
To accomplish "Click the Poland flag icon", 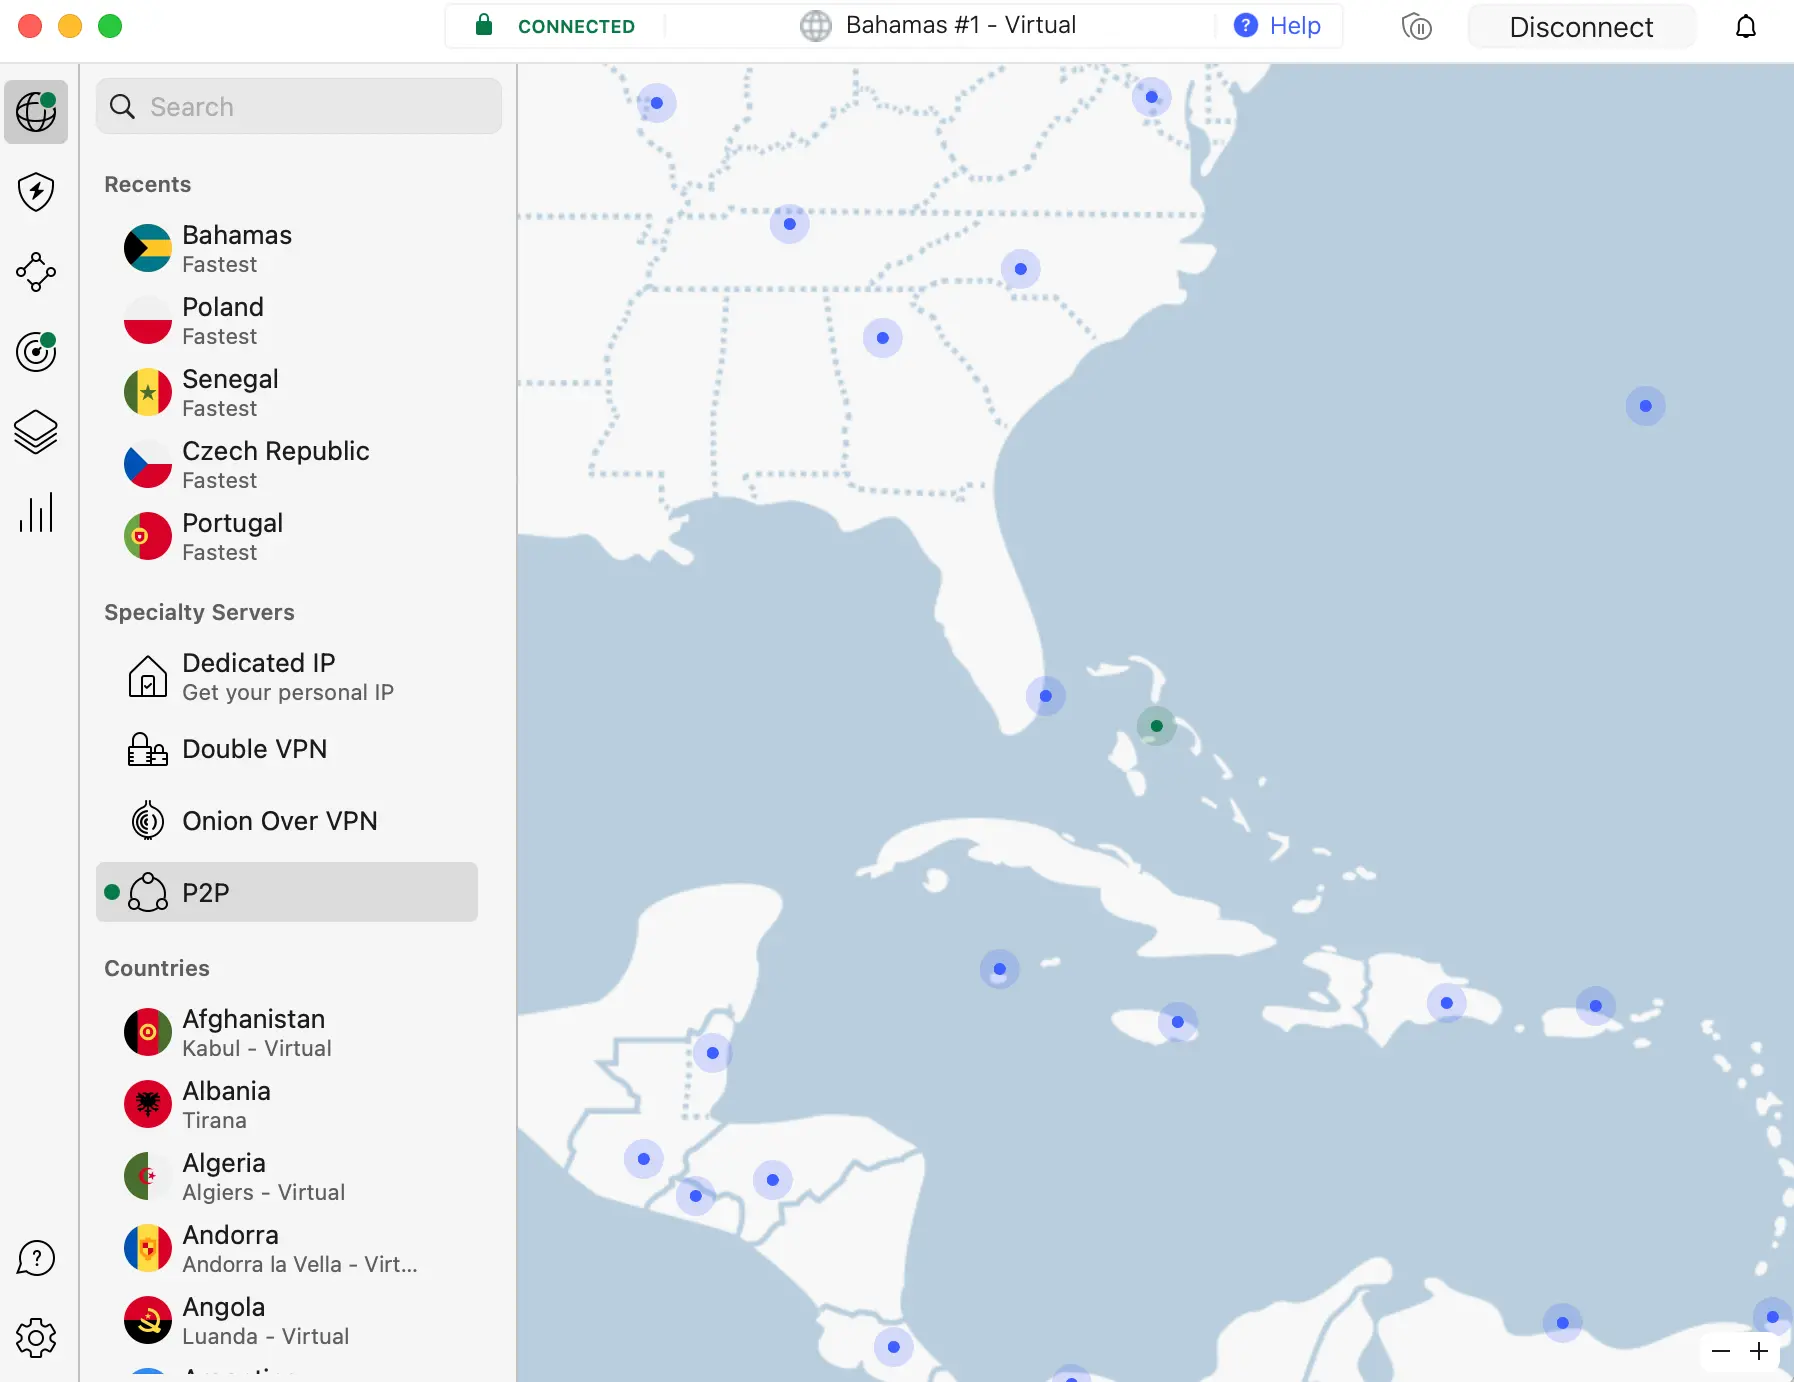I will click(148, 320).
